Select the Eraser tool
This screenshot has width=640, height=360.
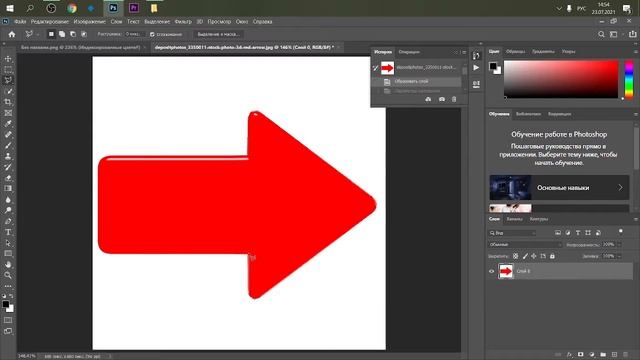[x=8, y=178]
